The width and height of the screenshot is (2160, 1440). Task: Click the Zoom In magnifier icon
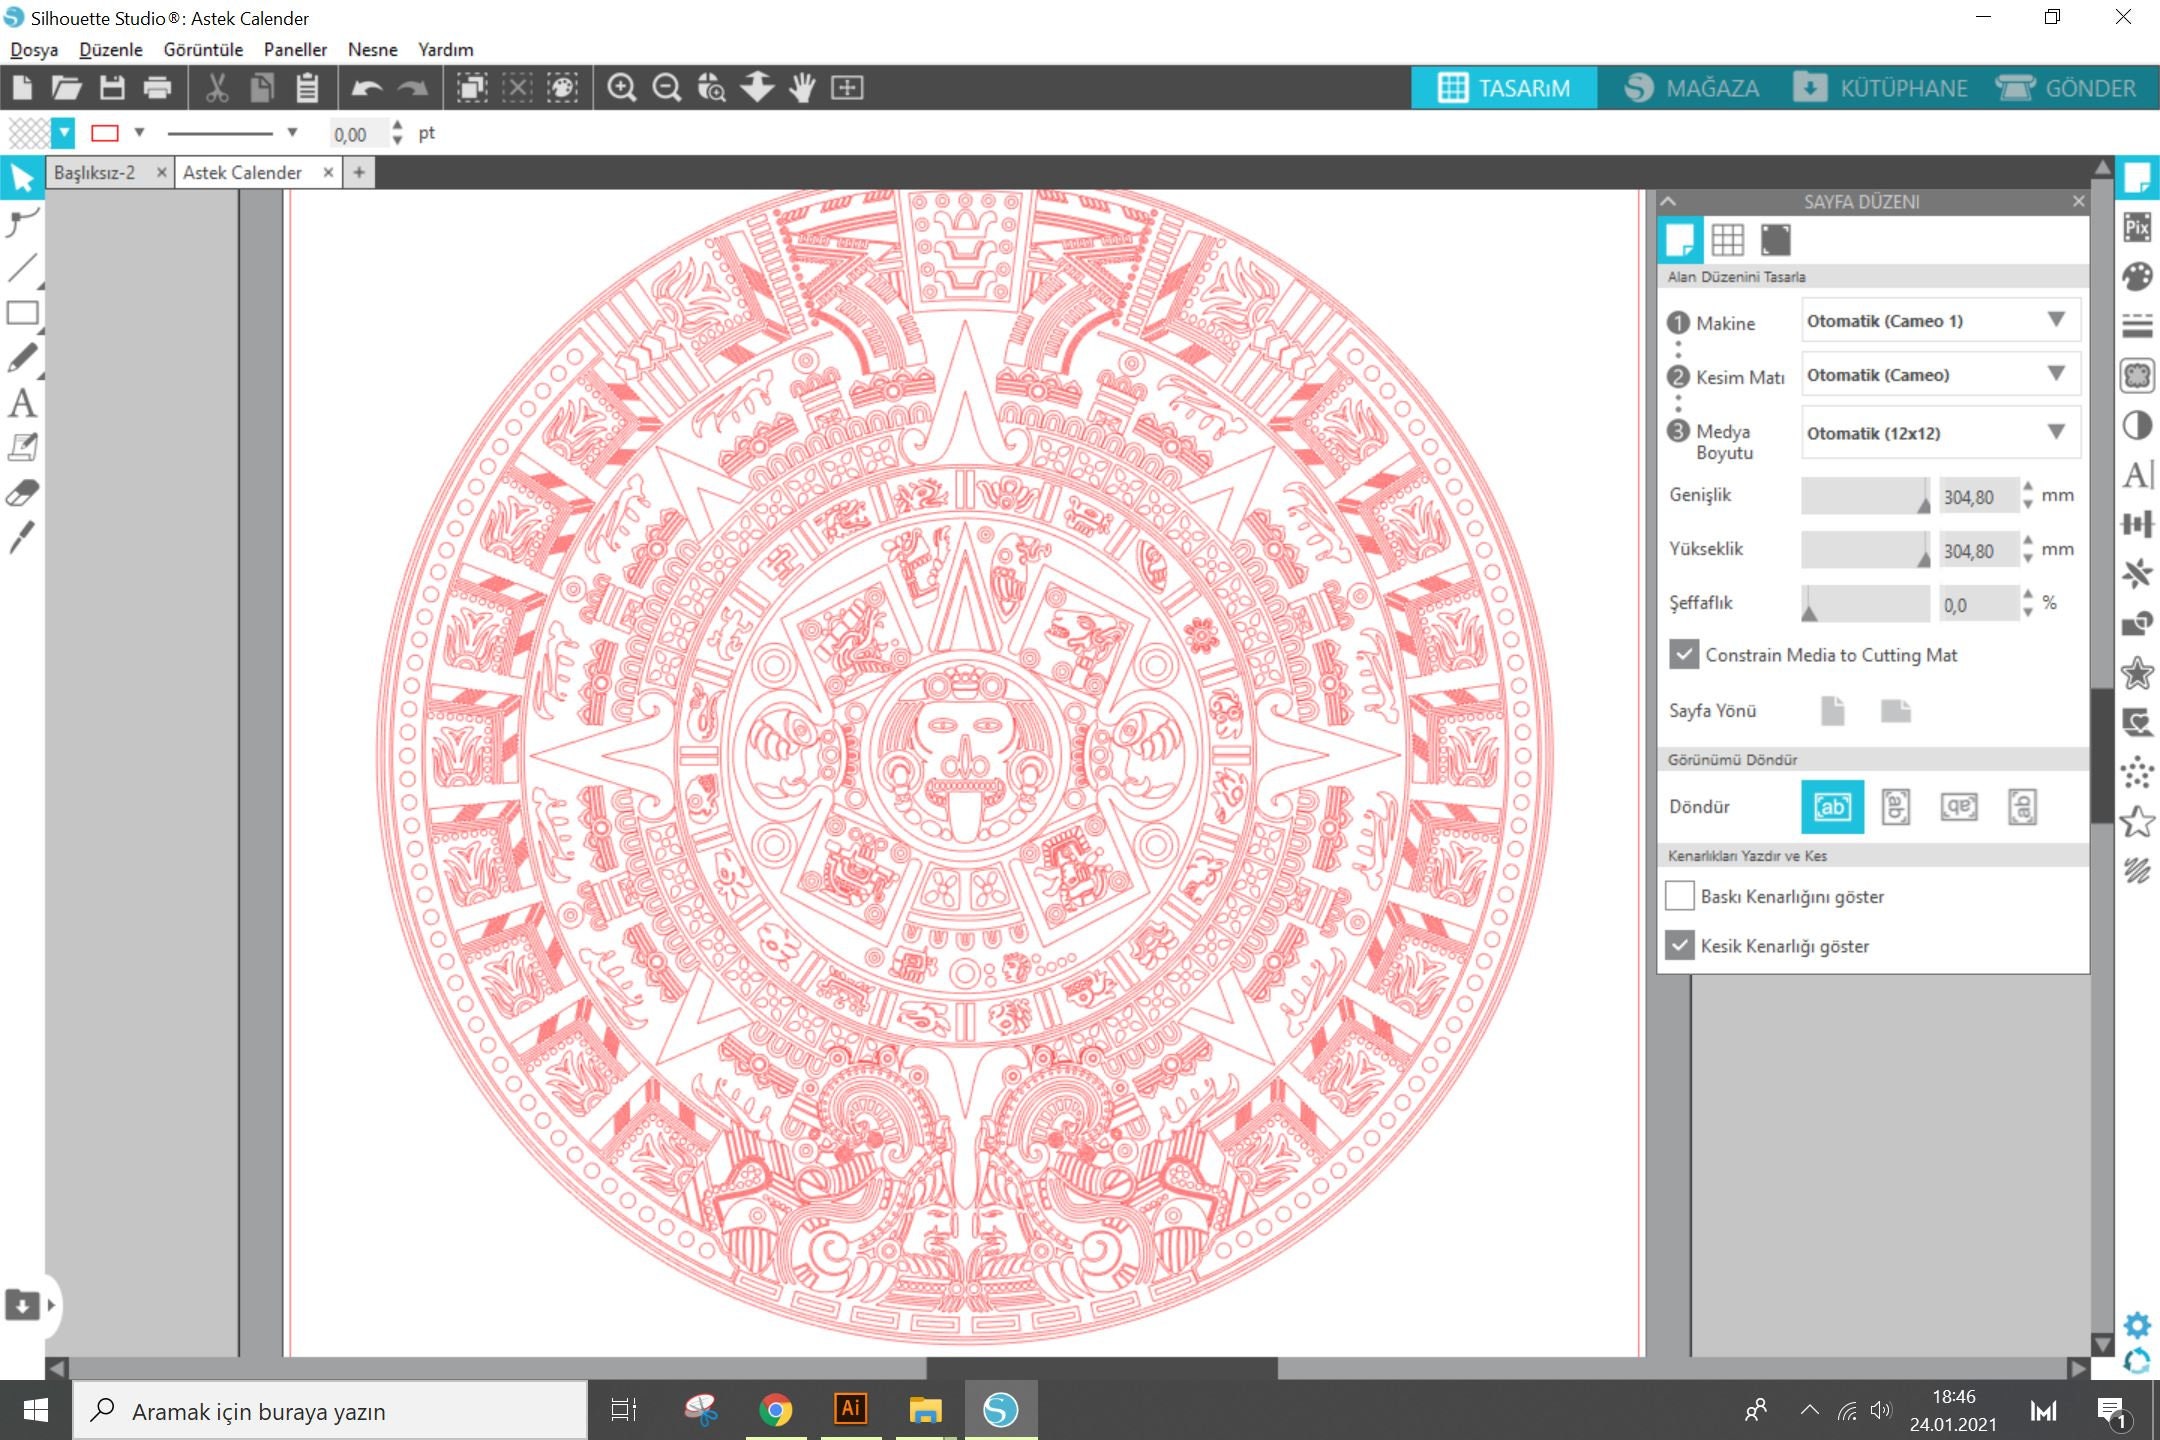coord(622,87)
